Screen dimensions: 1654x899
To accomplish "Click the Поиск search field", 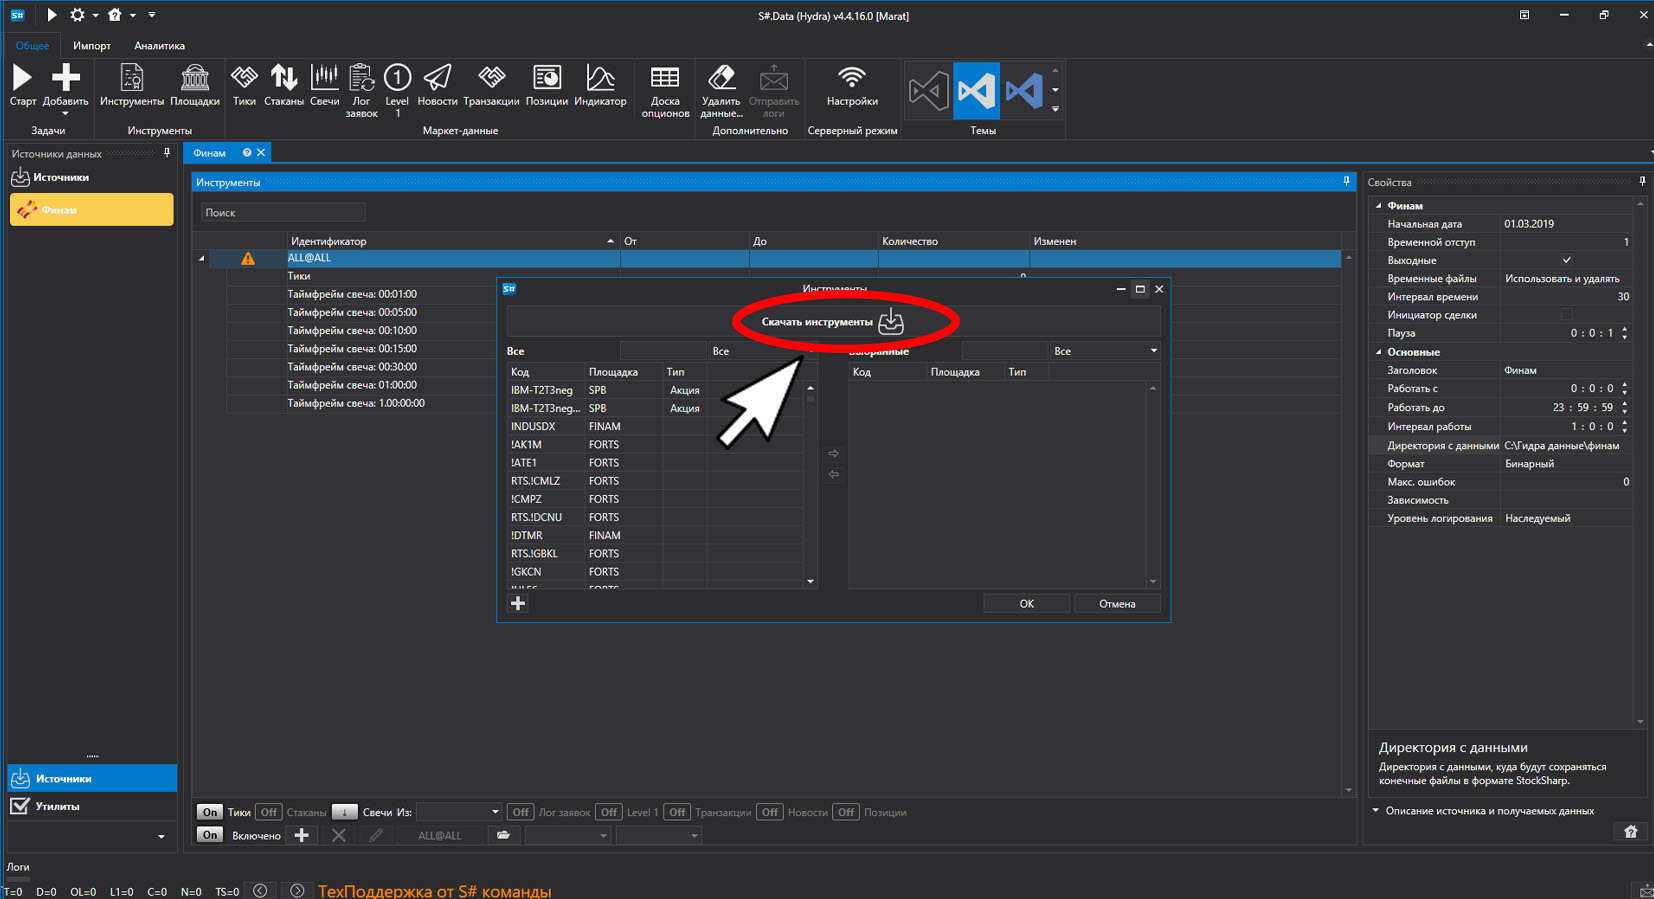I will click(283, 213).
